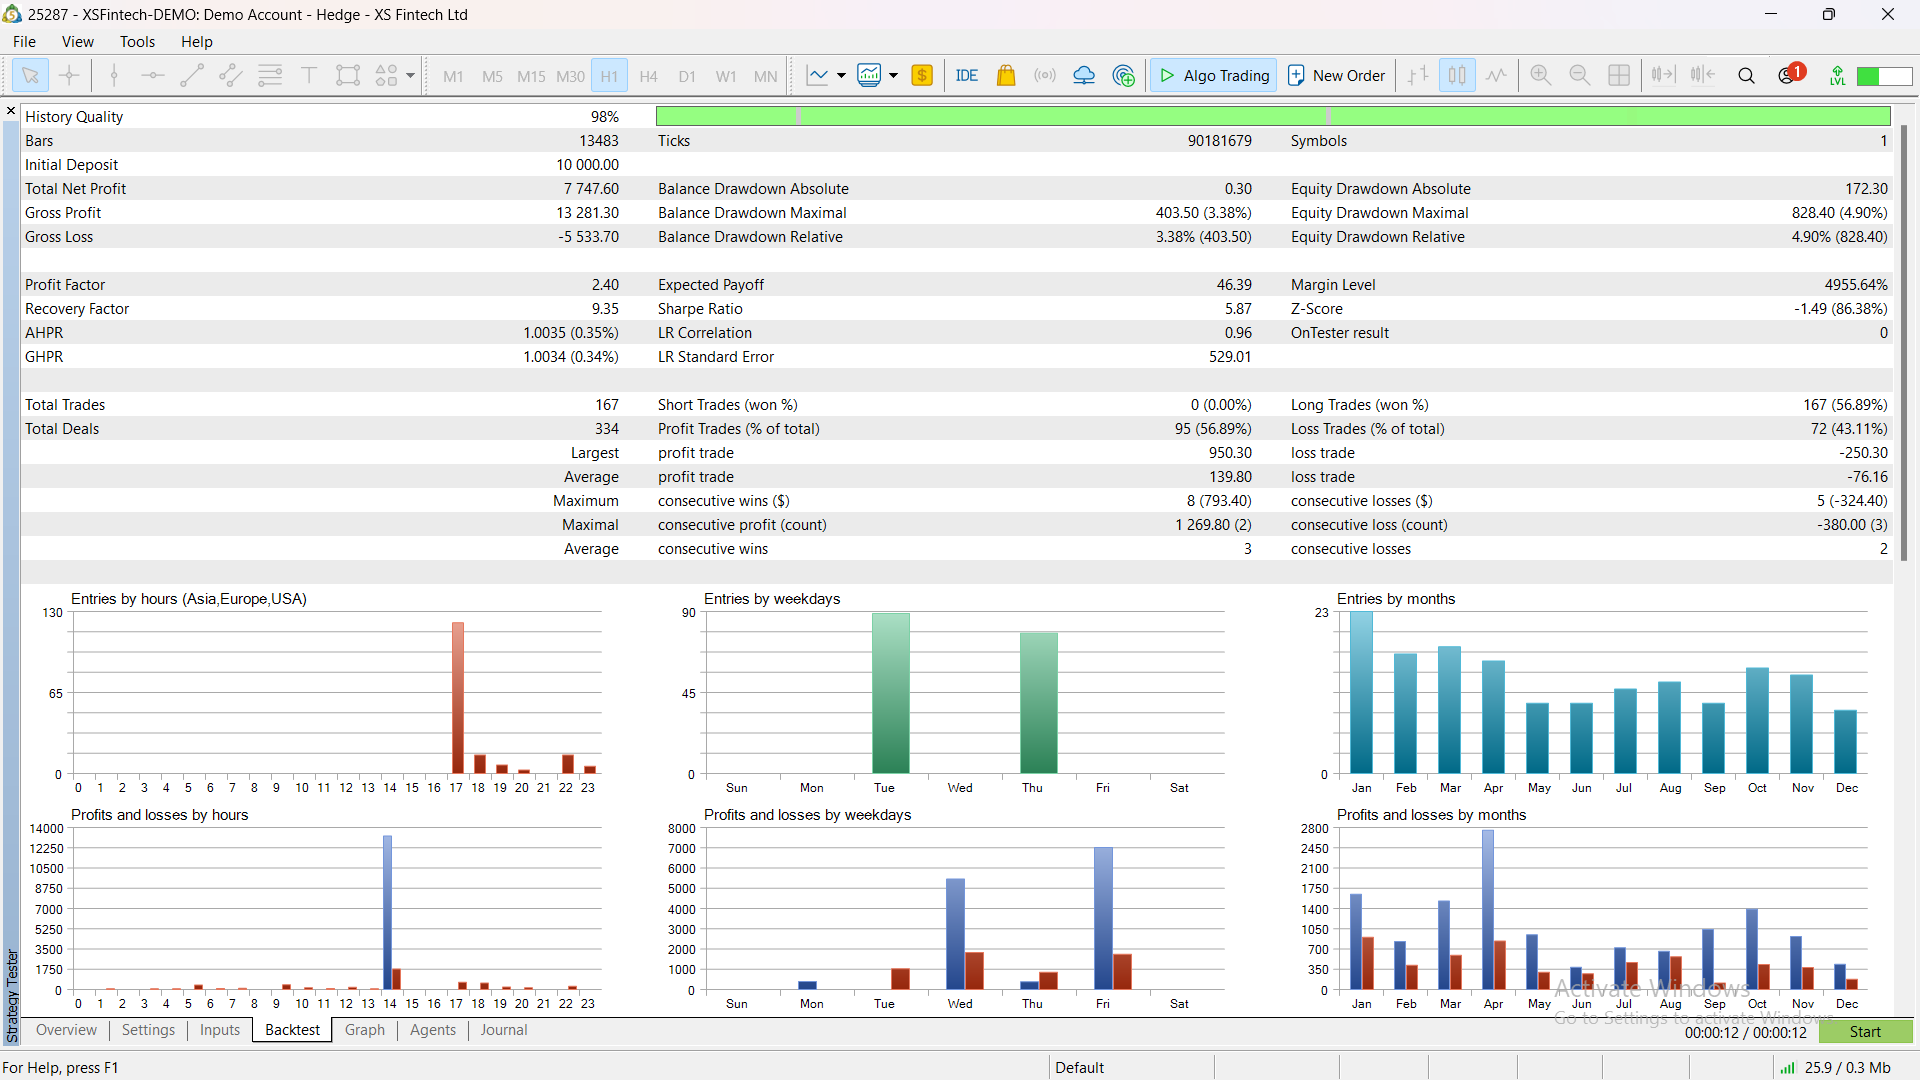The width and height of the screenshot is (1920, 1080).
Task: Click the yellow dollar sign icon
Action: 922,75
